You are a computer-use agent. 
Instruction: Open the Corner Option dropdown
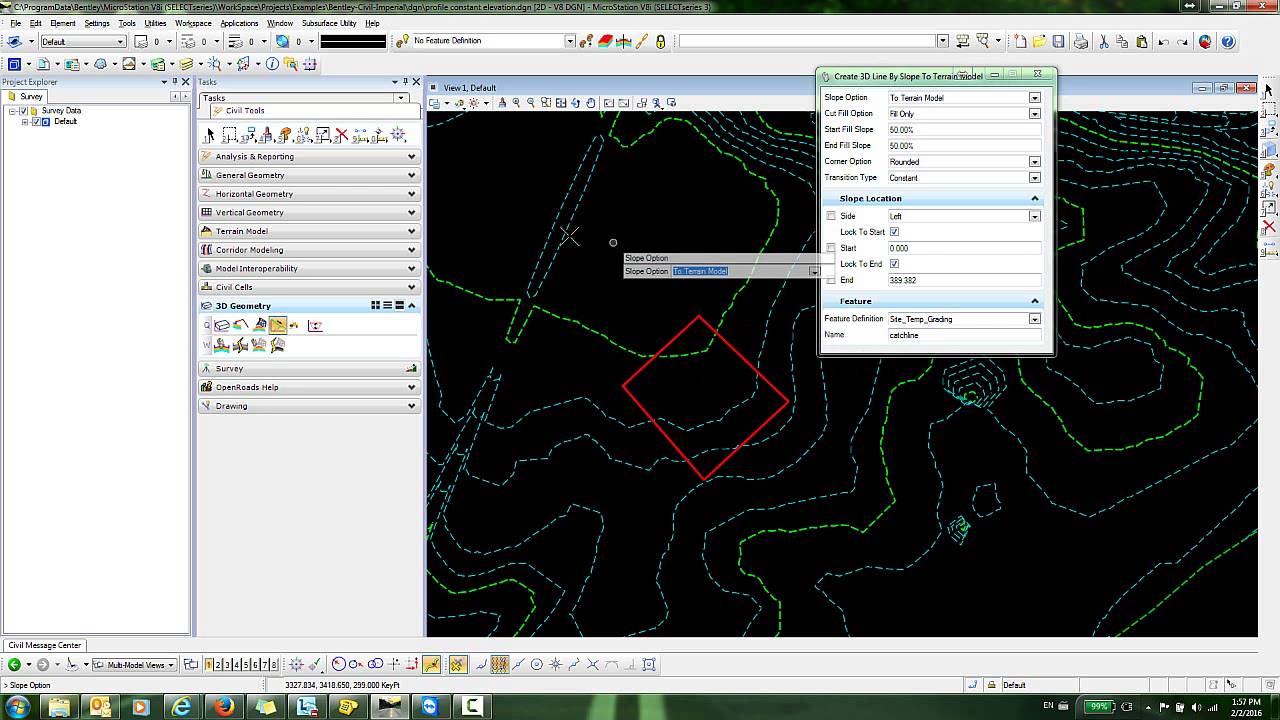pyautogui.click(x=1035, y=162)
